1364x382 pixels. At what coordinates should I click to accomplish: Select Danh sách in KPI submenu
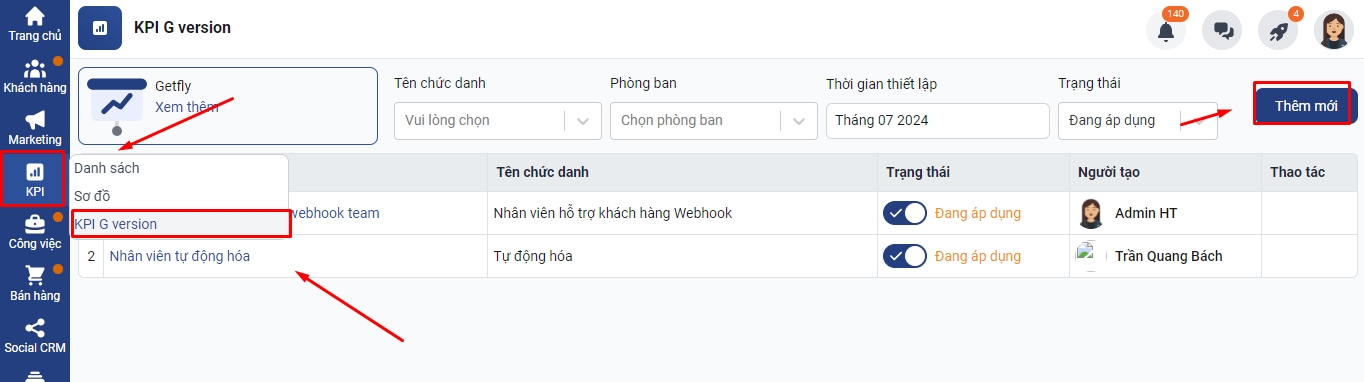[x=107, y=168]
